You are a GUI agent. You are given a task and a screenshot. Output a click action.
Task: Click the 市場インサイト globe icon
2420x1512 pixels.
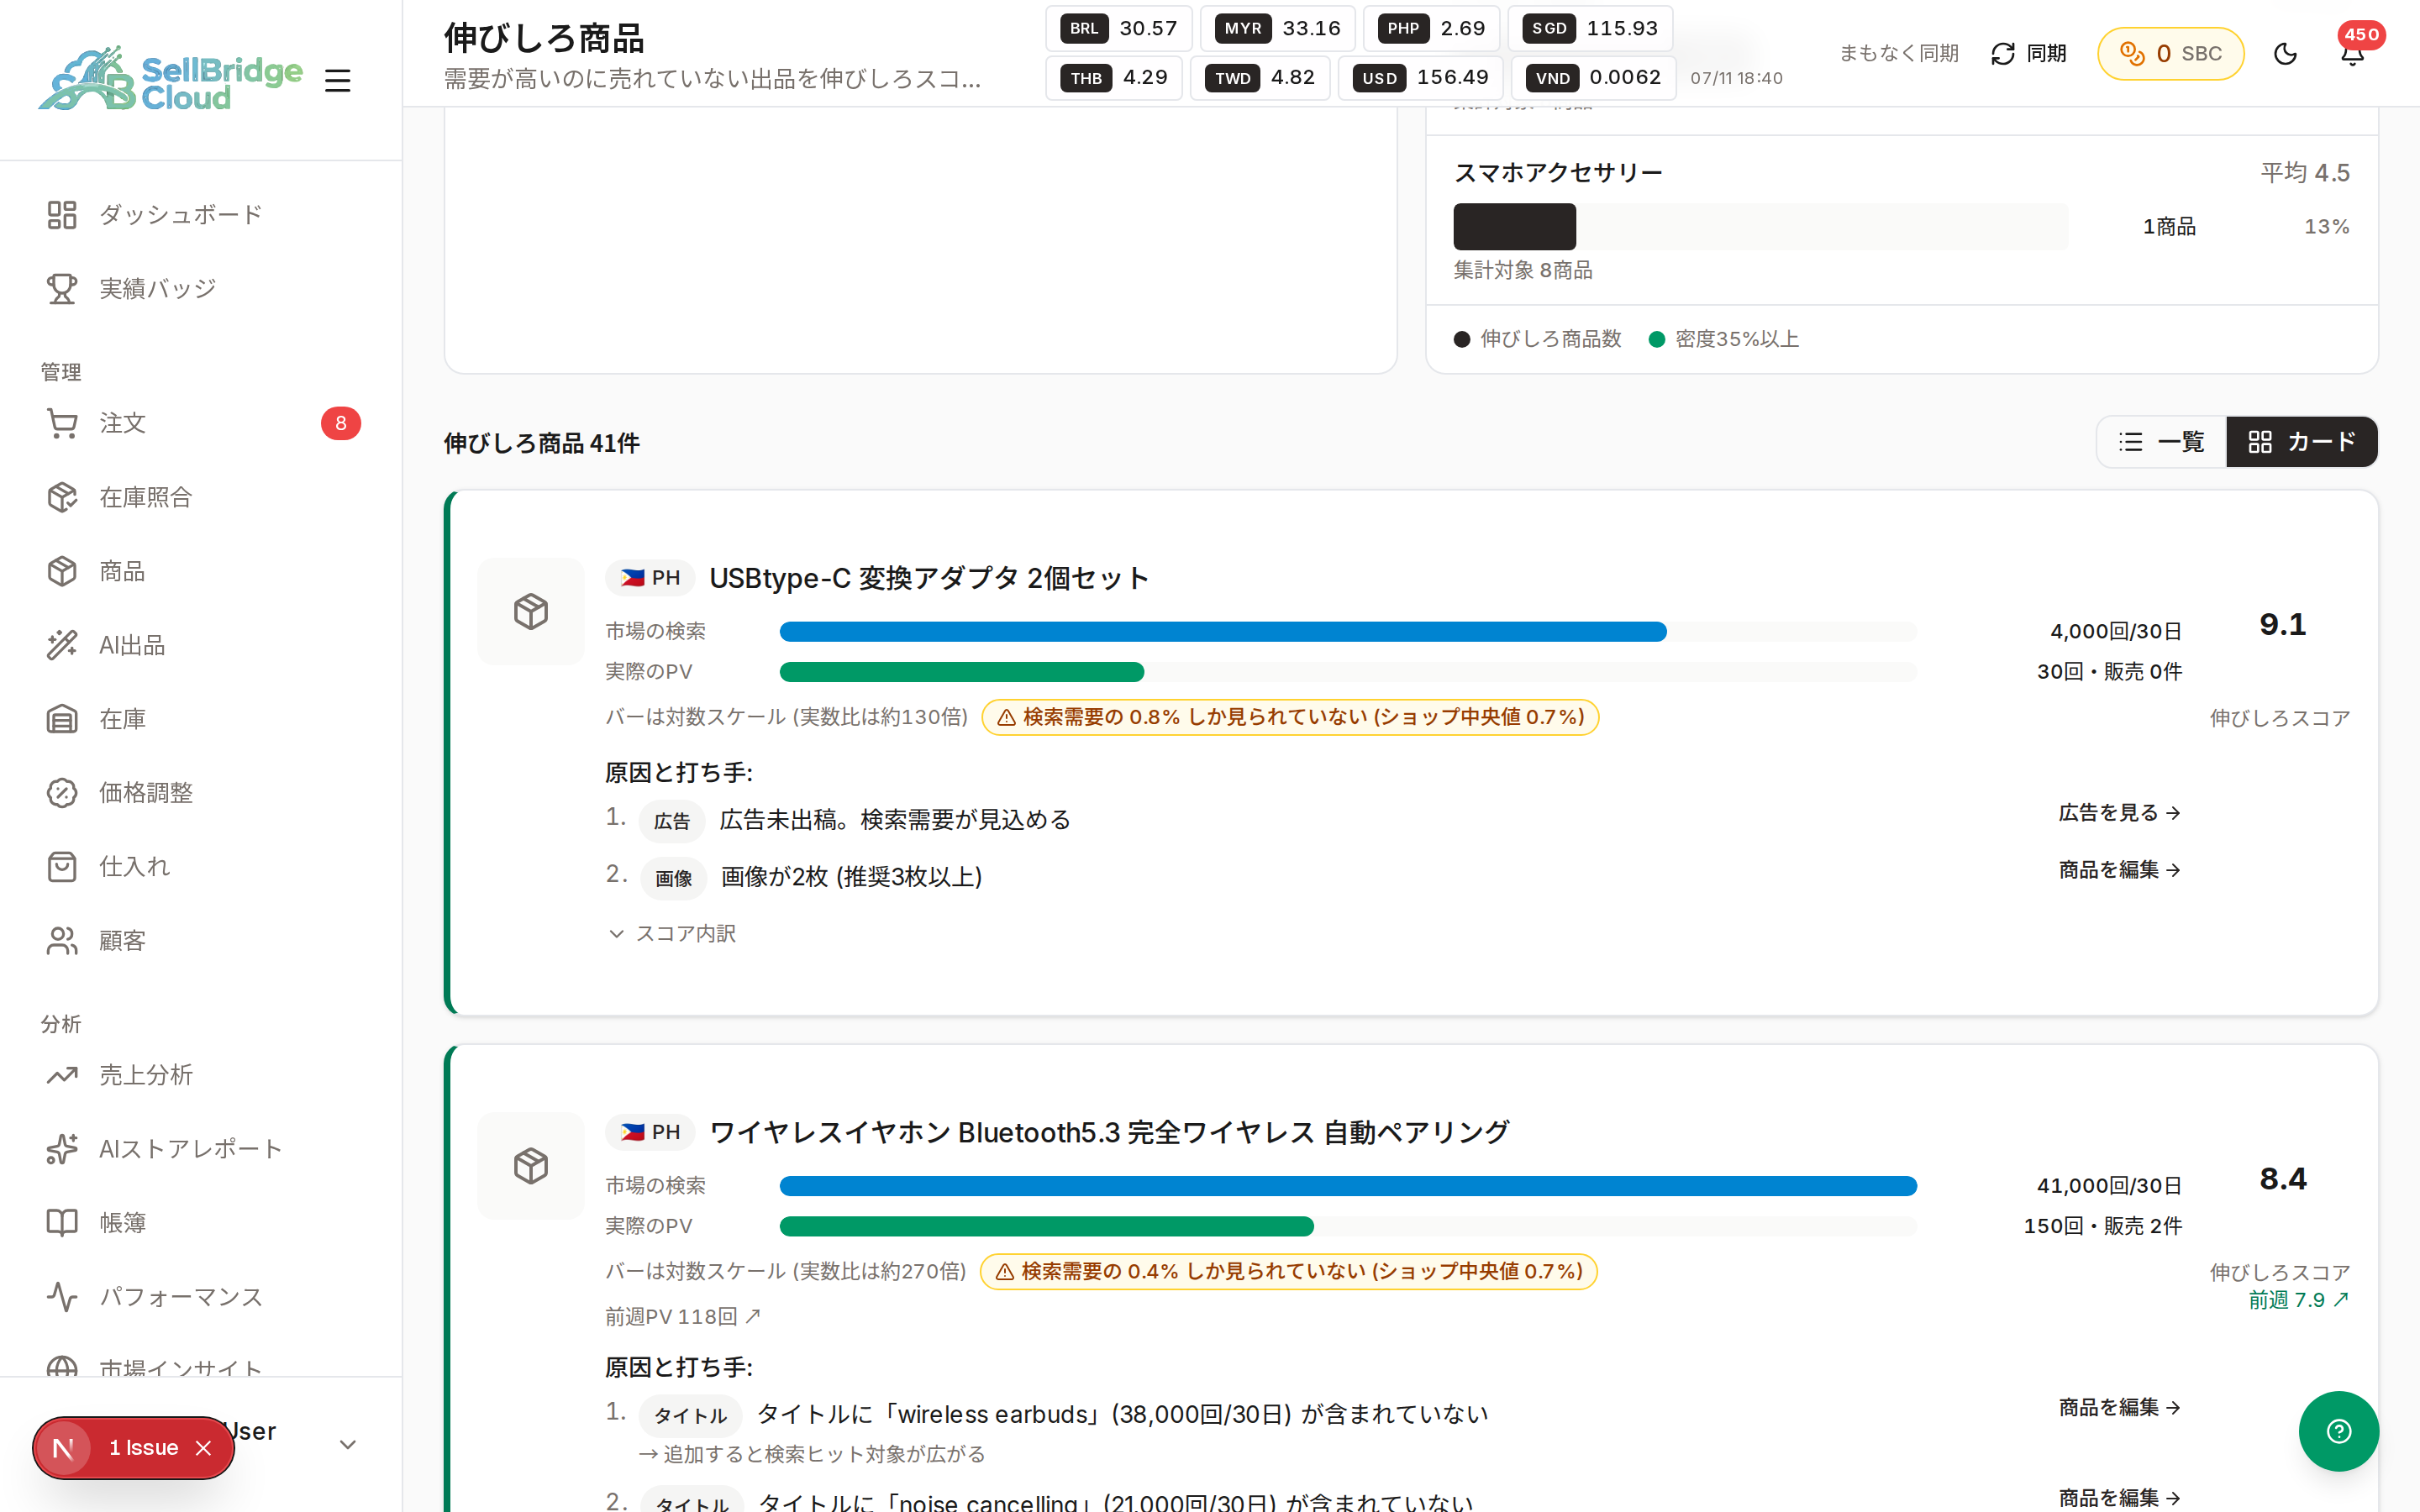[62, 1366]
